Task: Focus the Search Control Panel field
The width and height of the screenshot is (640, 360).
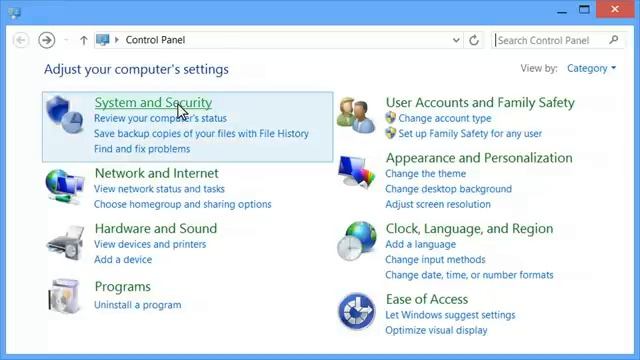Action: pyautogui.click(x=558, y=40)
